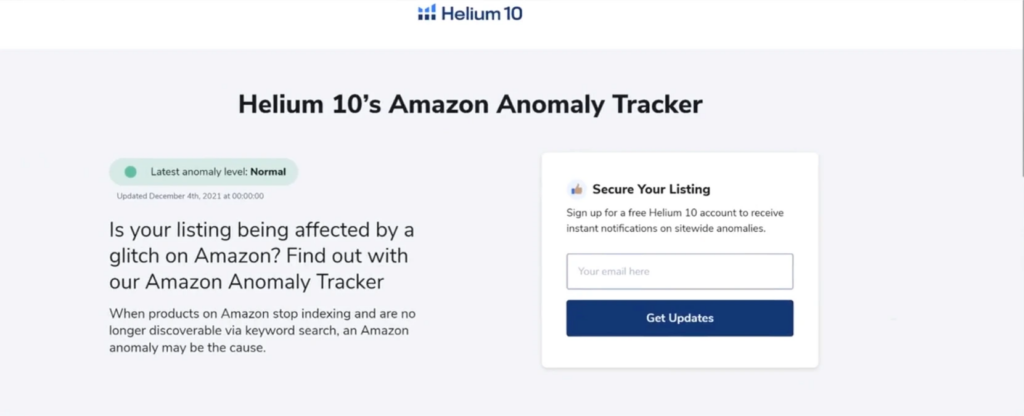Submit with the Get Updates button
Image resolution: width=1024 pixels, height=416 pixels.
[680, 318]
